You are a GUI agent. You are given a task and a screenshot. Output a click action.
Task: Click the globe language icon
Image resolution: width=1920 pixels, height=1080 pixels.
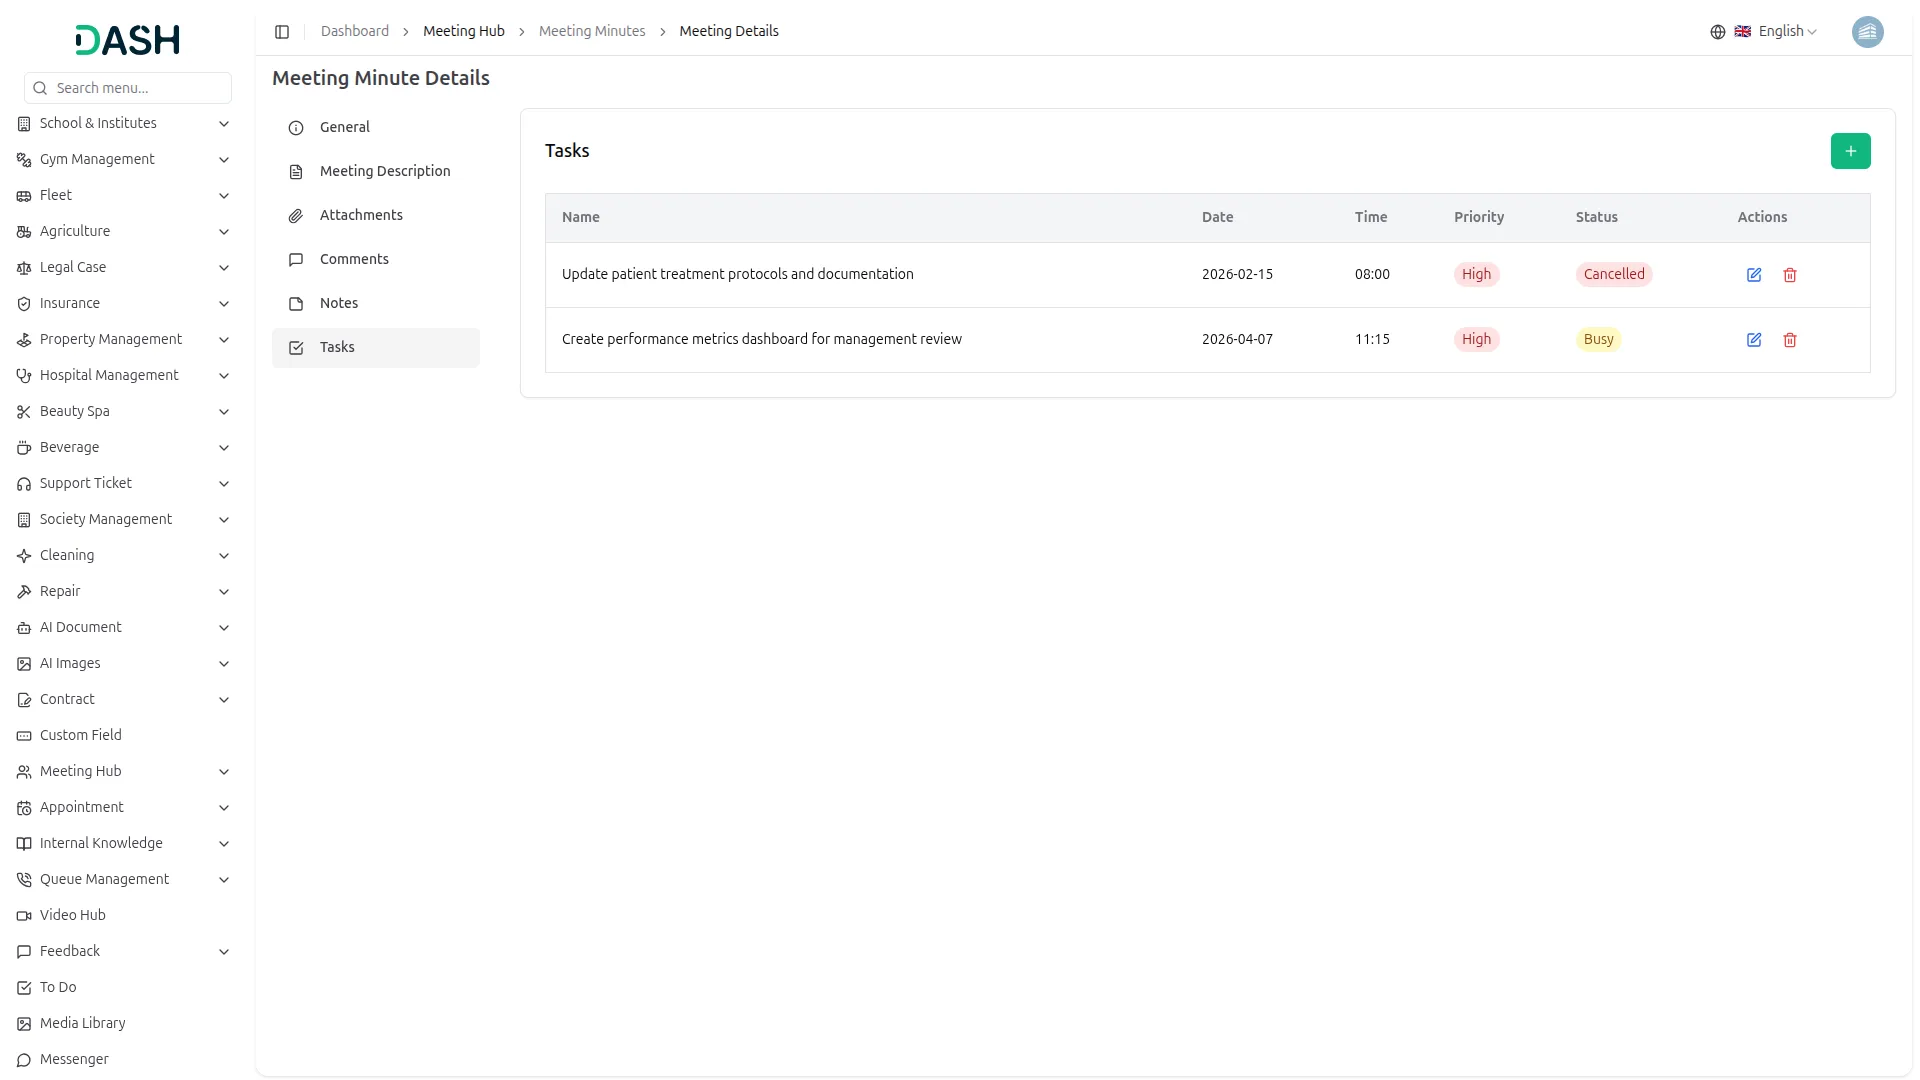click(1717, 32)
